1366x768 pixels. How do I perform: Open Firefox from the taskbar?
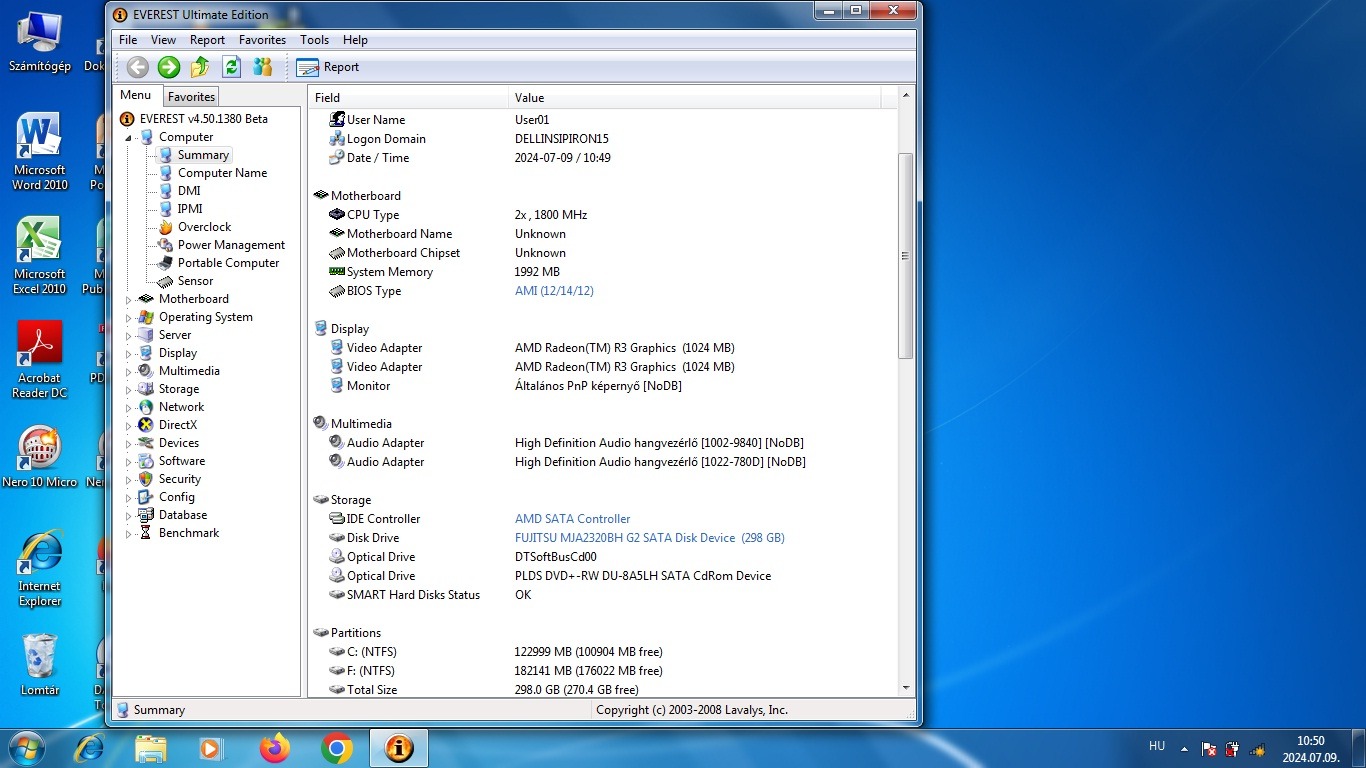pos(274,748)
